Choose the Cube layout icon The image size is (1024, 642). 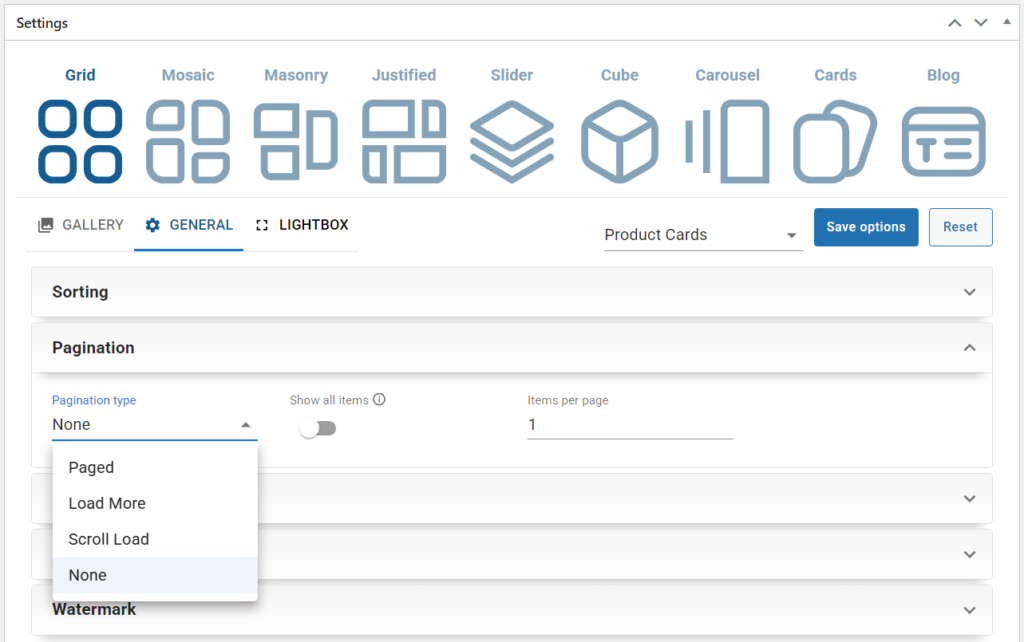[x=620, y=140]
